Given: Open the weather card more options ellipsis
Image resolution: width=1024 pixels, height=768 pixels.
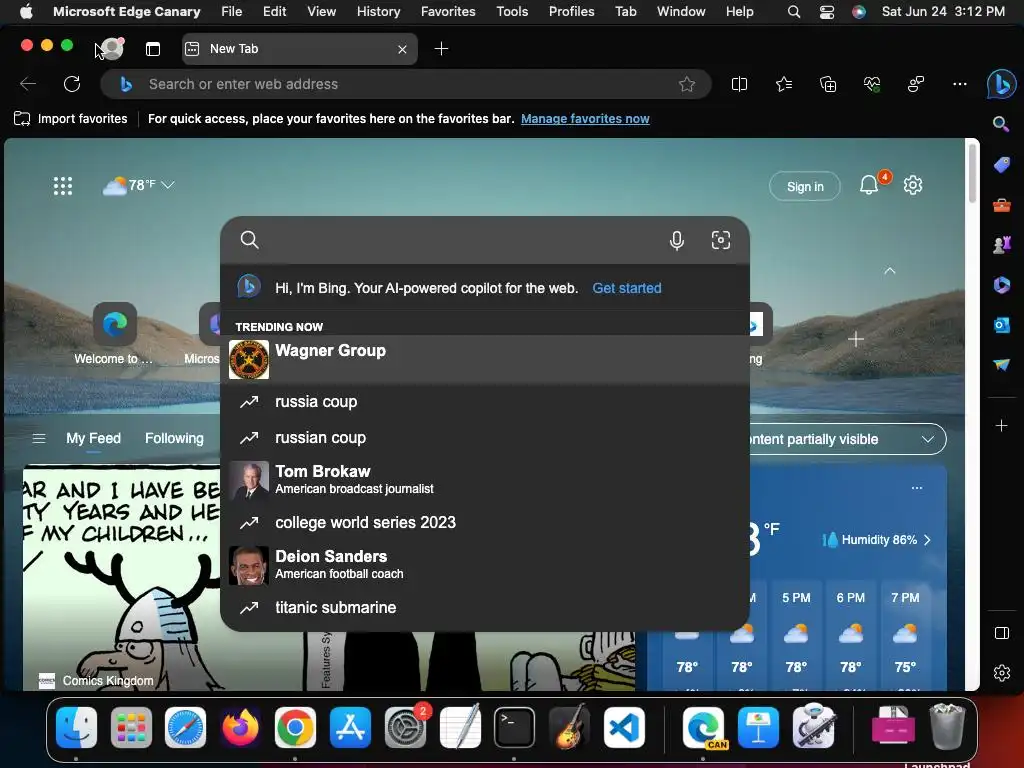Looking at the screenshot, I should click(917, 488).
